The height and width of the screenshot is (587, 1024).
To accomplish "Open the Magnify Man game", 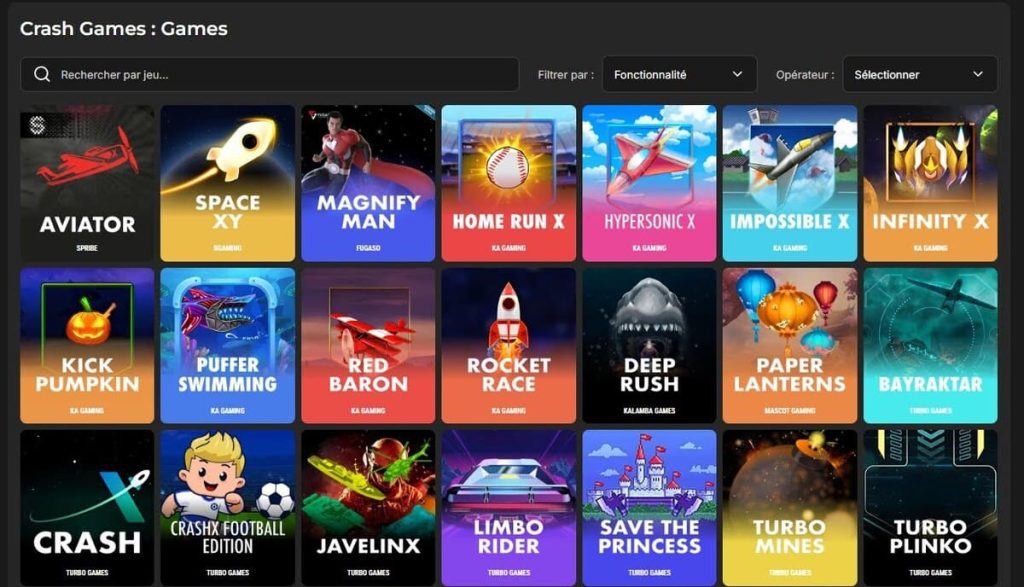I will click(x=368, y=183).
